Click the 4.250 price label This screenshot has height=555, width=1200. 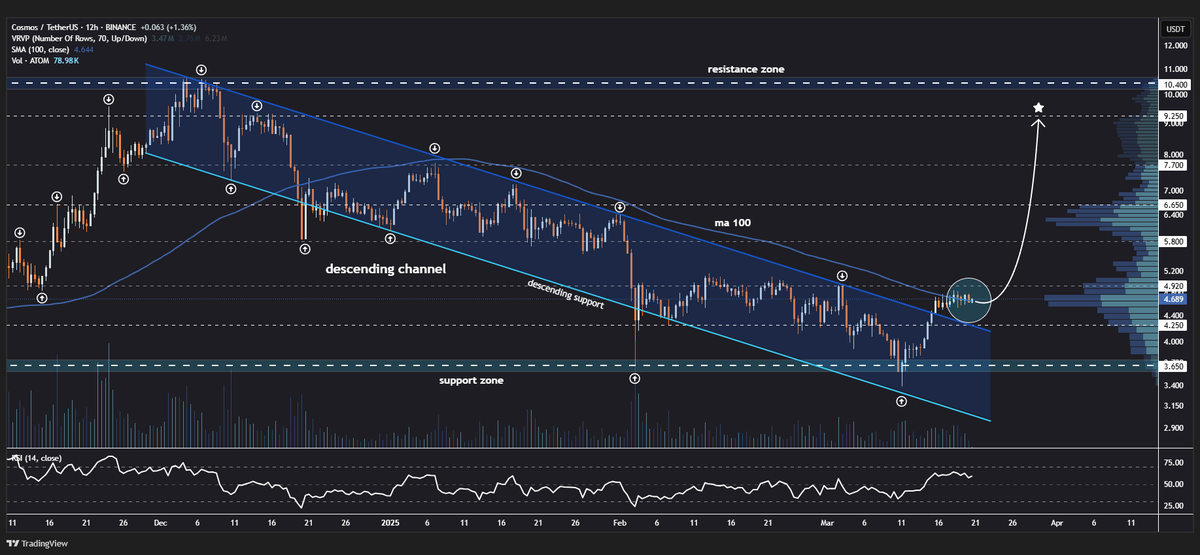(x=1173, y=325)
